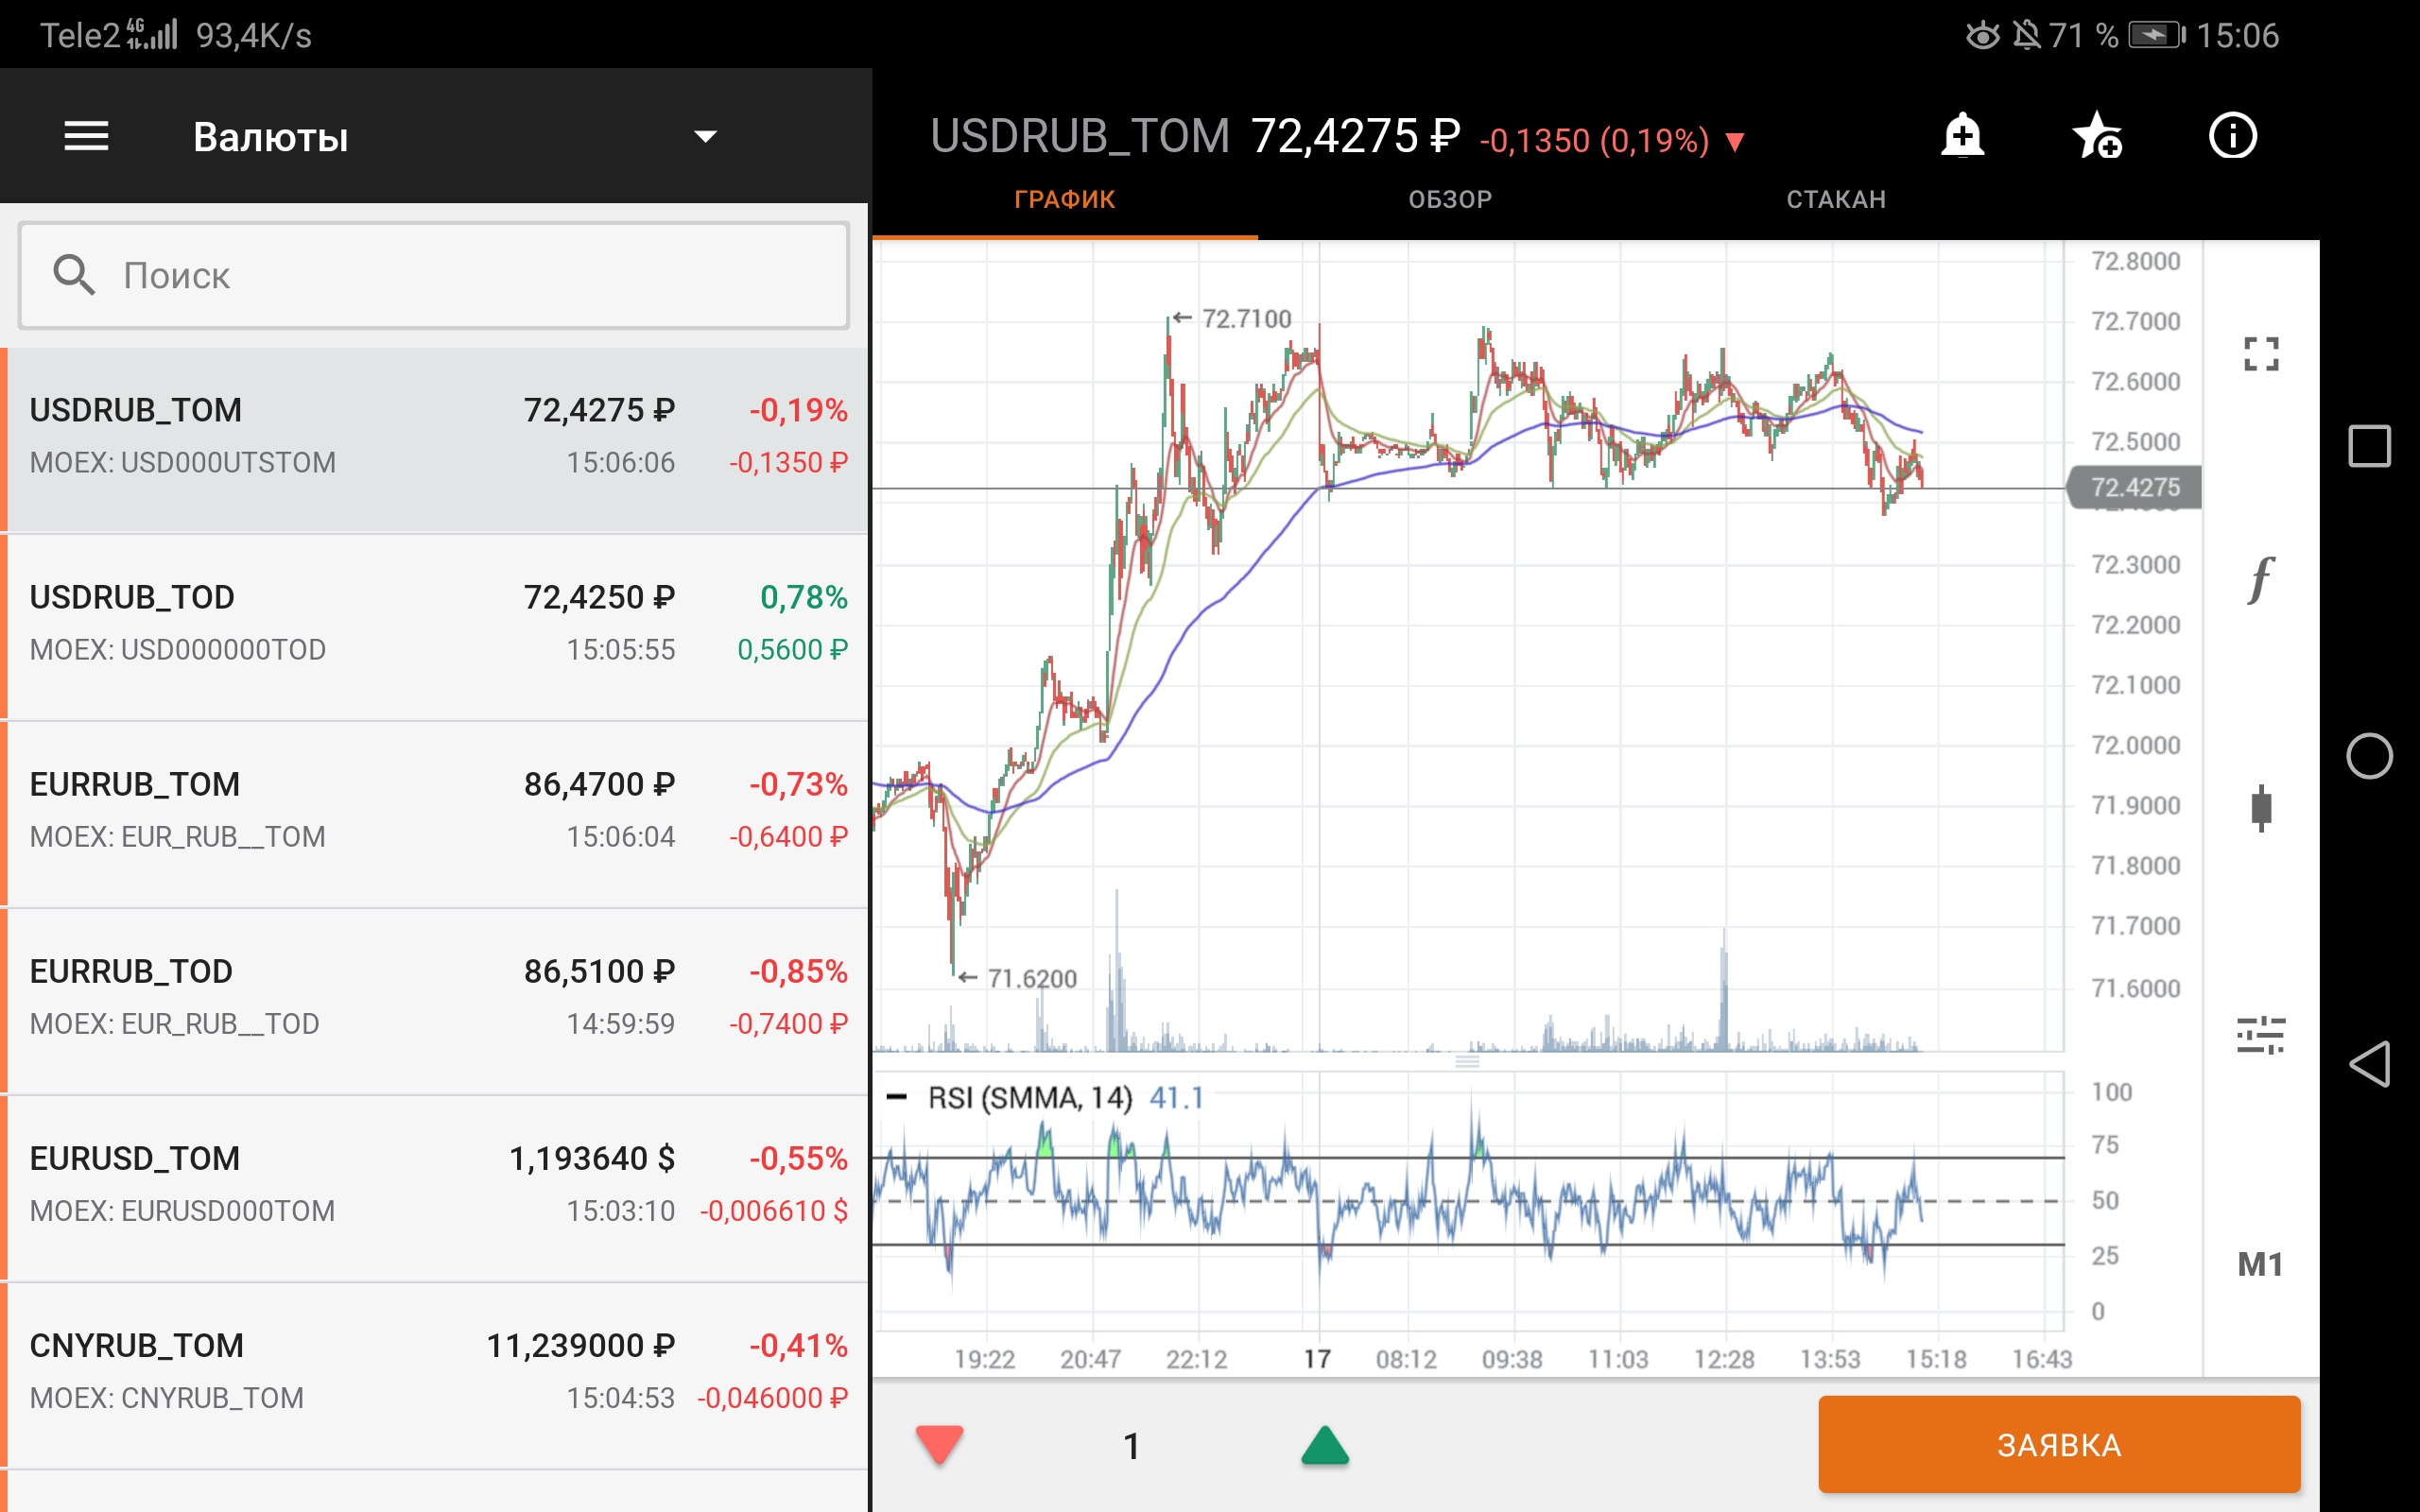The image size is (2420, 1512).
Task: Tap the 72.7100 high marker on chart
Action: point(1233,318)
